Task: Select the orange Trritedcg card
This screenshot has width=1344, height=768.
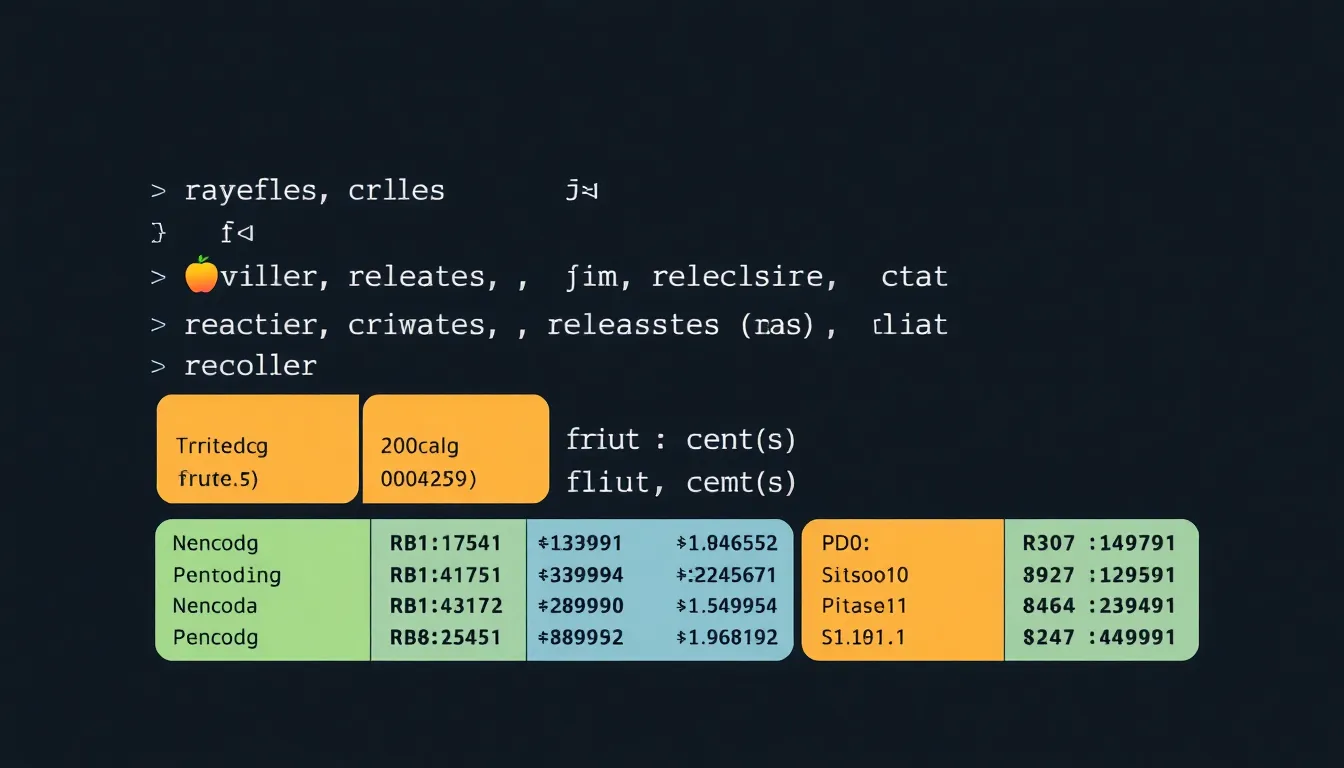Action: (257, 449)
